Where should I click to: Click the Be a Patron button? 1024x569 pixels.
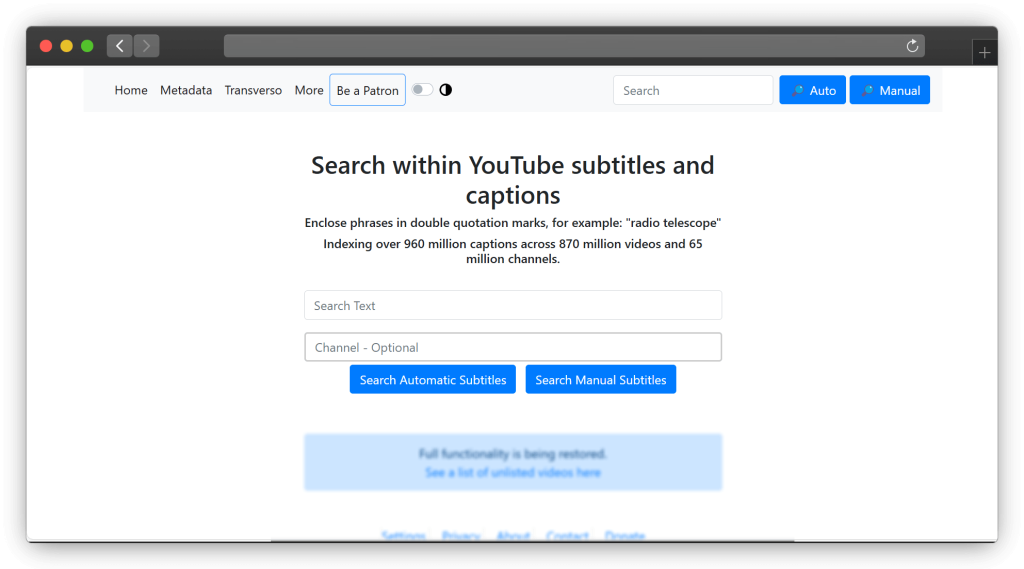[367, 90]
